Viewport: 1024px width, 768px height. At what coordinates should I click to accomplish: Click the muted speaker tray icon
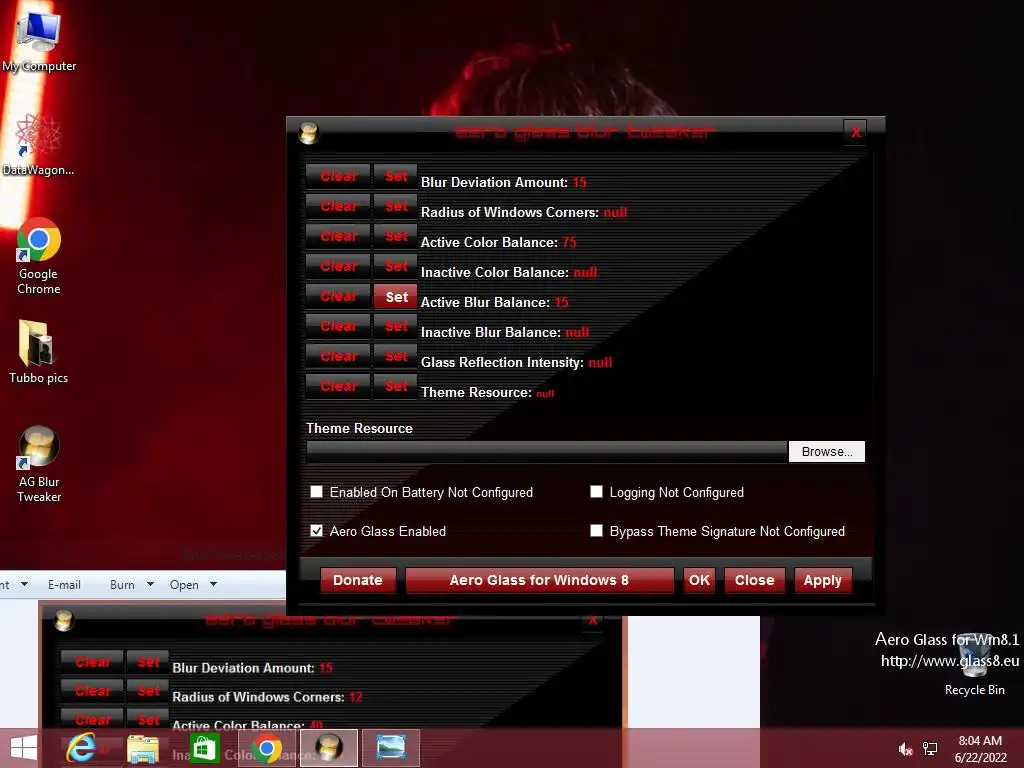pyautogui.click(x=905, y=749)
